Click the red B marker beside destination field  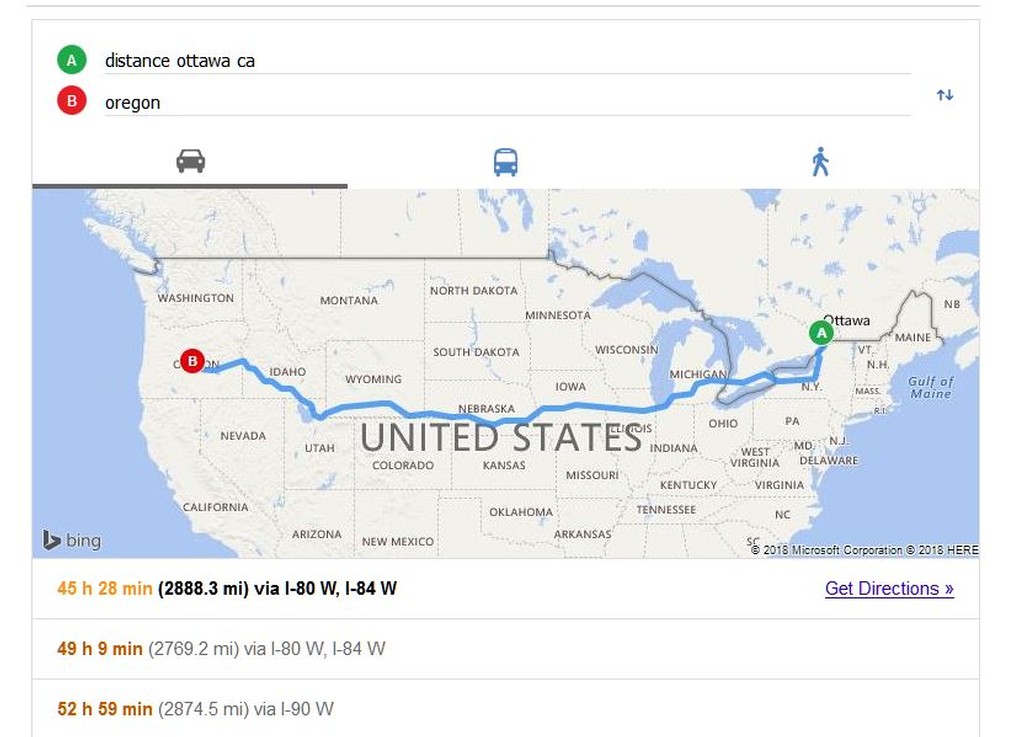(72, 102)
